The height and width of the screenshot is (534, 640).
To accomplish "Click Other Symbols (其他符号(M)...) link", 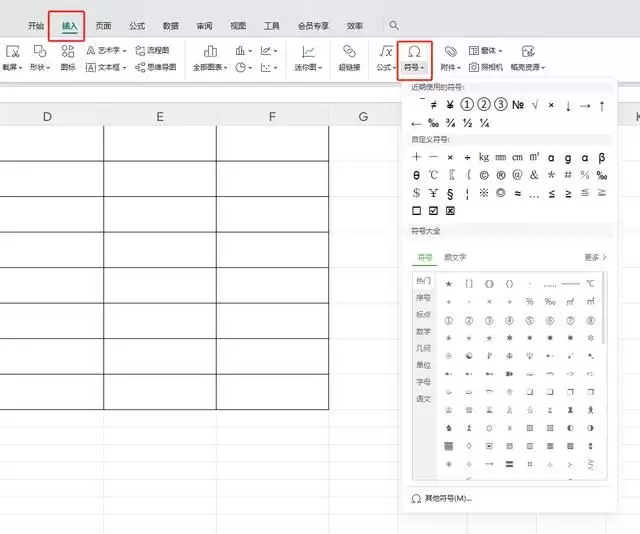I will pos(442,498).
